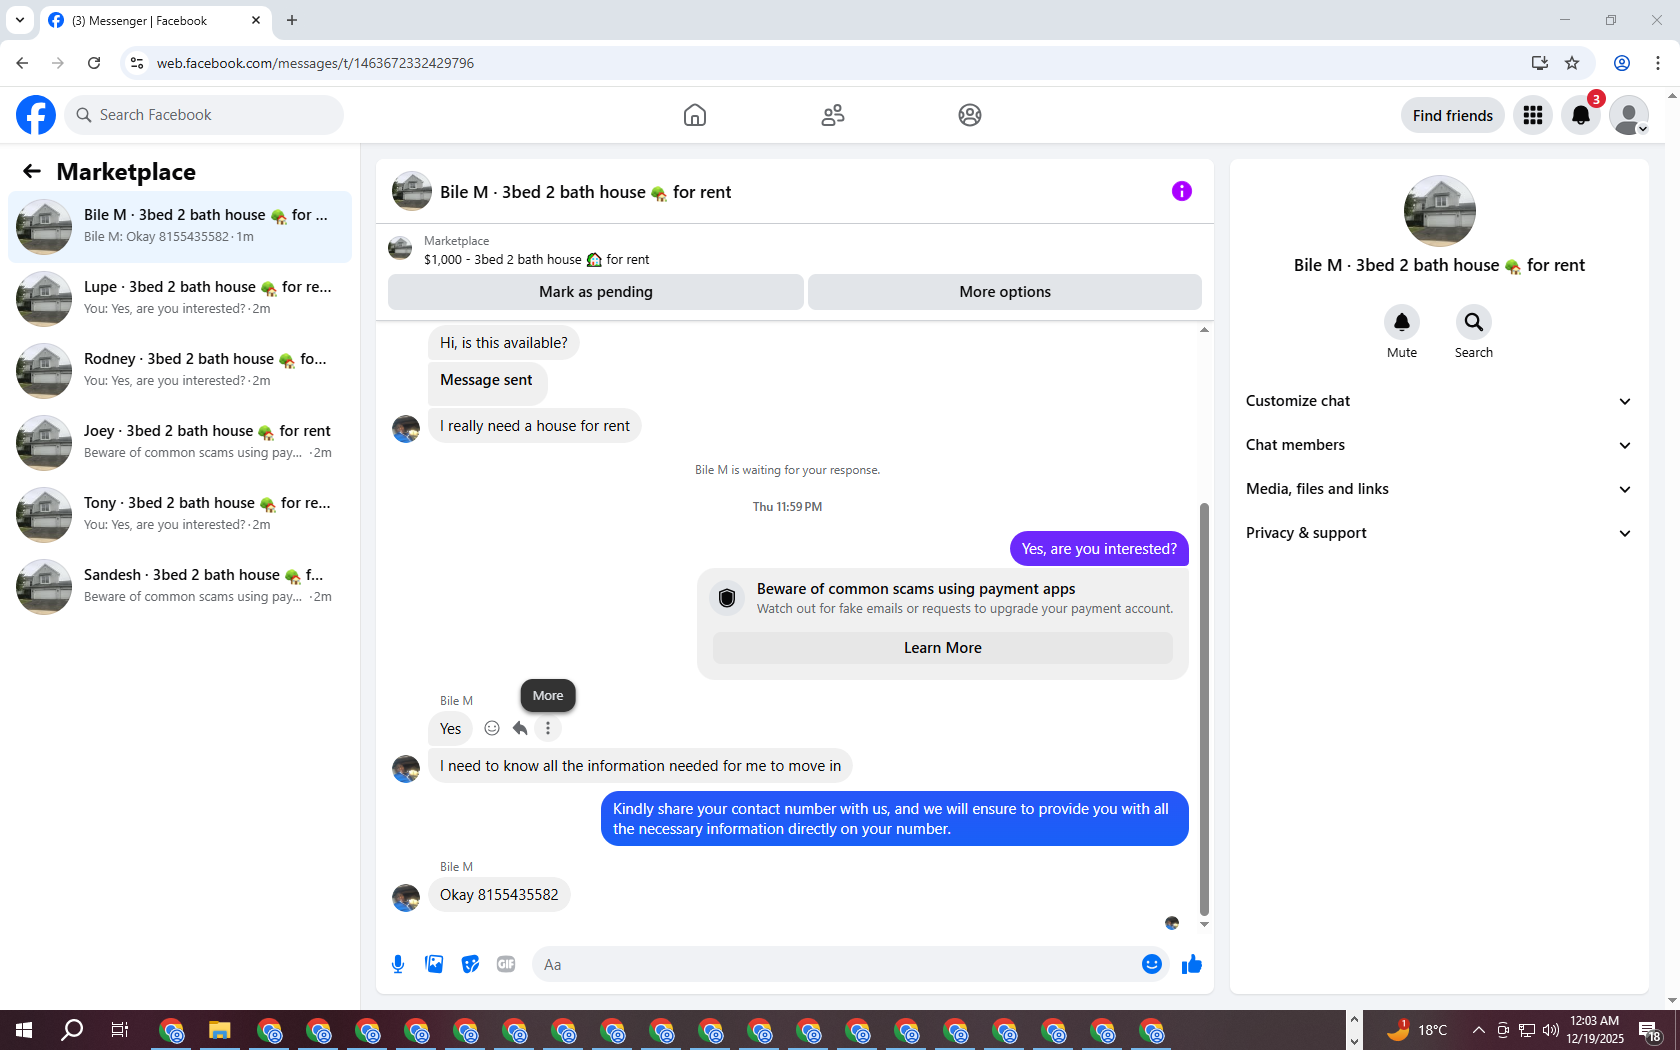The height and width of the screenshot is (1050, 1680).
Task: Open the account profile avatar menu
Action: (x=1629, y=115)
